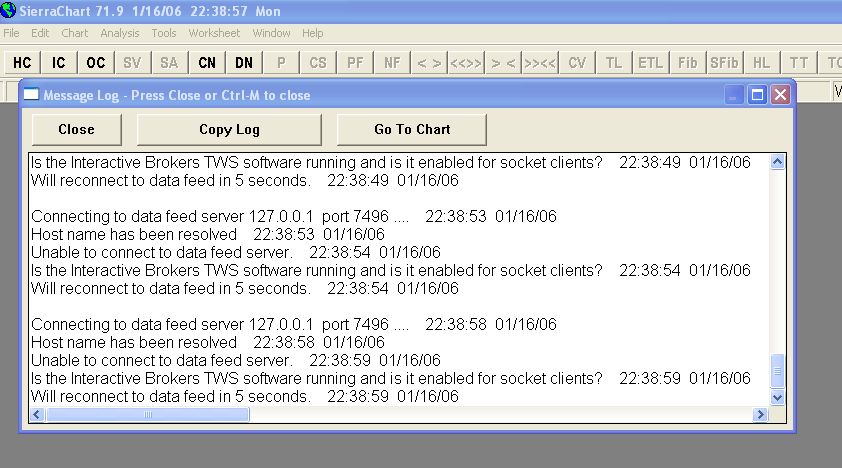842x468 pixels.
Task: Click the log's scroll up arrow
Action: (778, 162)
